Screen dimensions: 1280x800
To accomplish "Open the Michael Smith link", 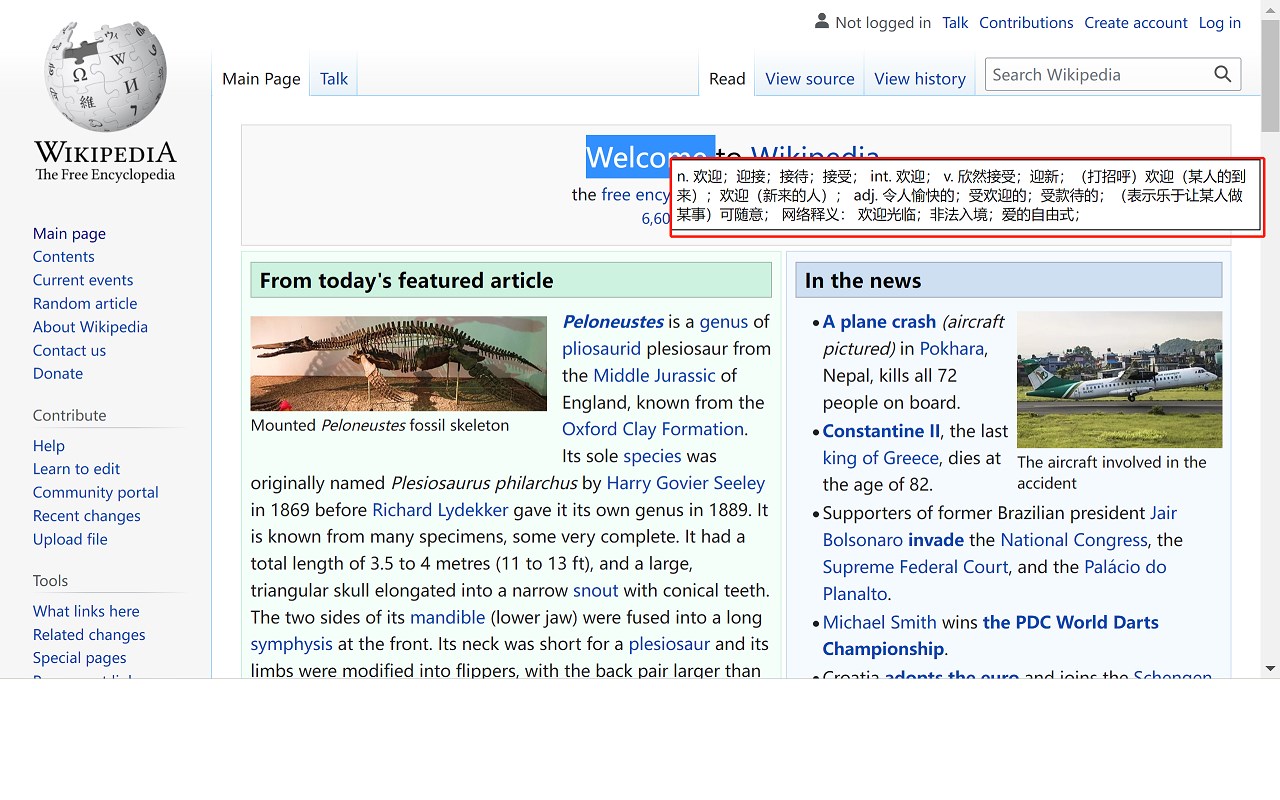I will (x=880, y=621).
